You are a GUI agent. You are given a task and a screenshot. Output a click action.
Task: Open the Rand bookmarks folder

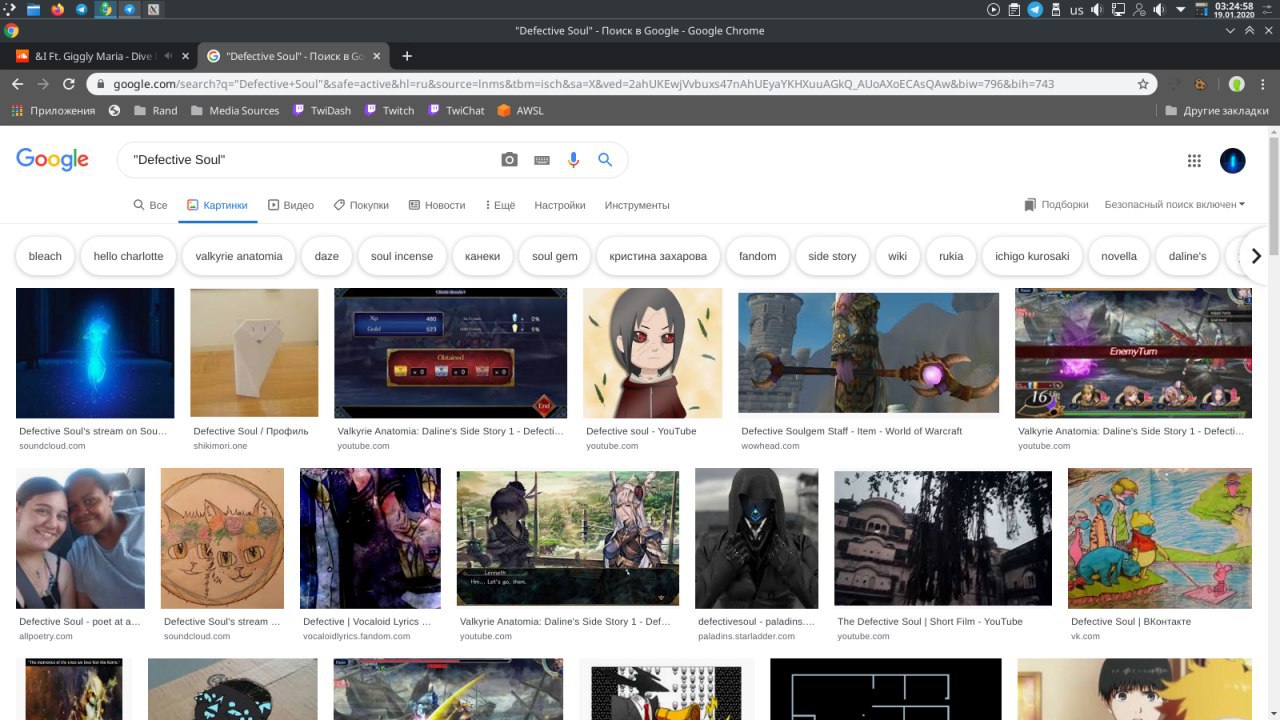coord(155,111)
